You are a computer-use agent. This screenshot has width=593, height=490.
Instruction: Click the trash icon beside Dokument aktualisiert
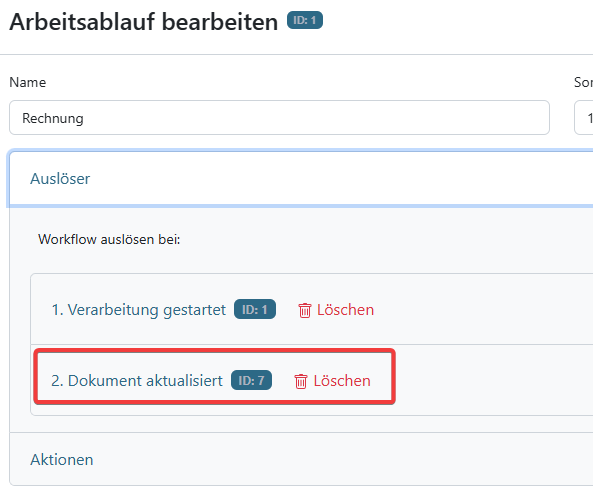[301, 381]
